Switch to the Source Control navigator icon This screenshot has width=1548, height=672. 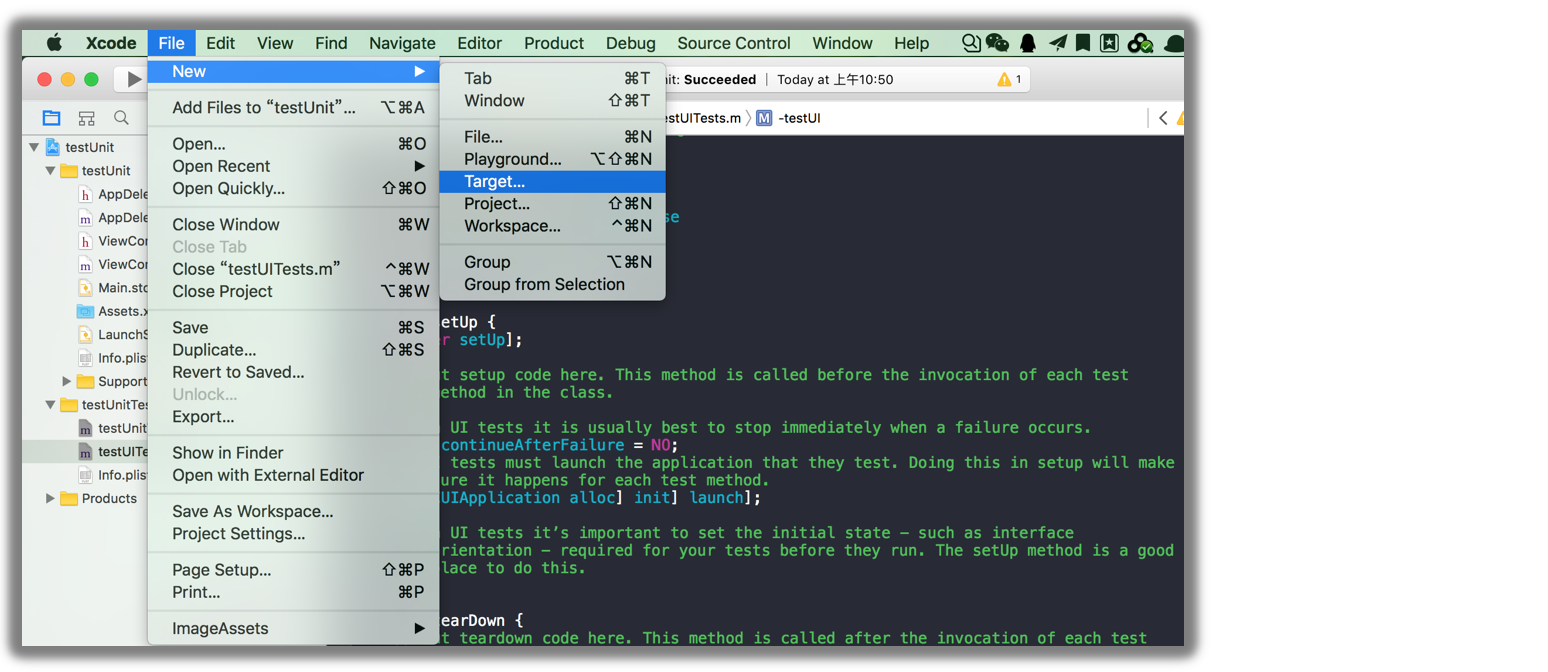(87, 118)
